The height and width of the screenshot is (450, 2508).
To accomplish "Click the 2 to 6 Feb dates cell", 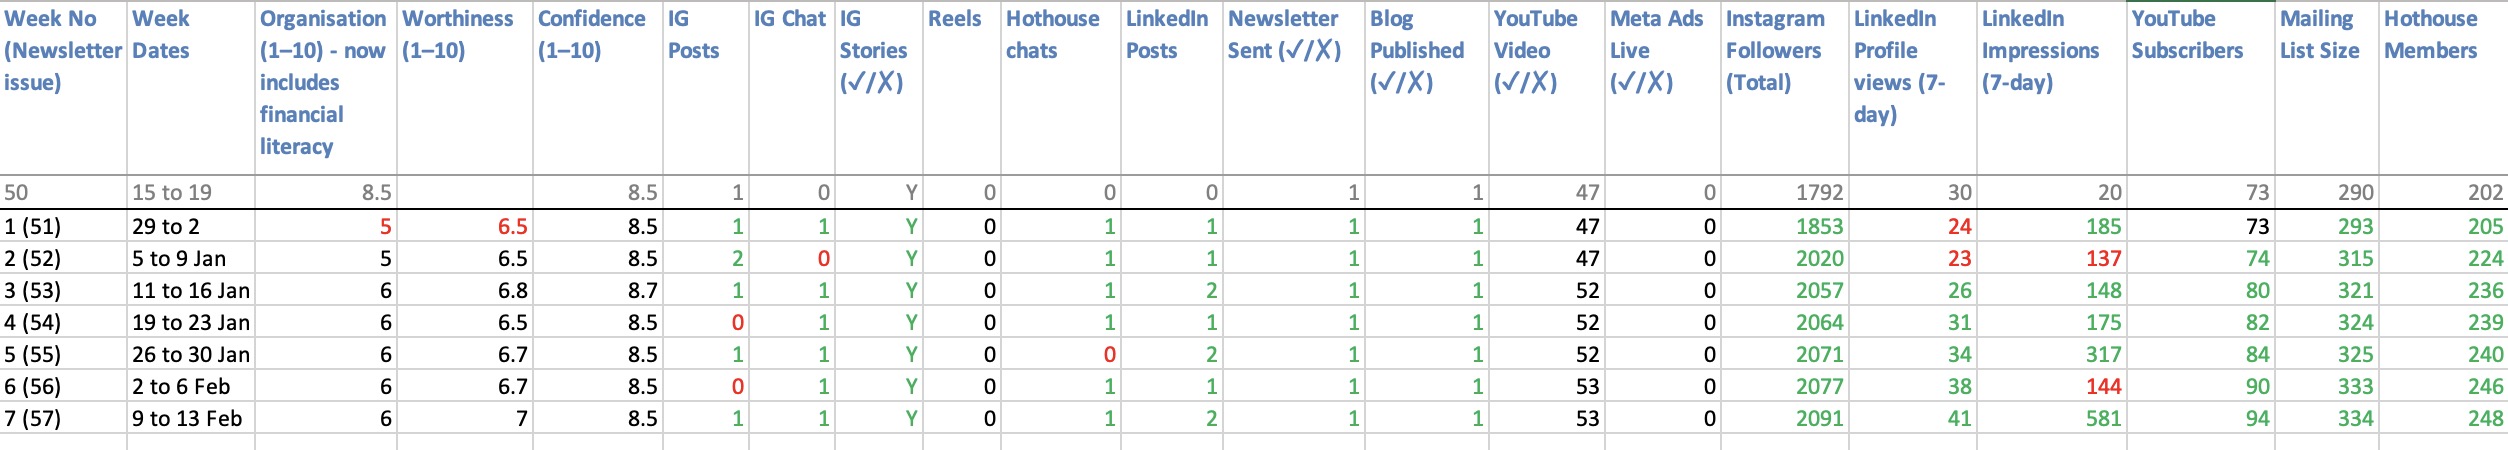I will 190,386.
